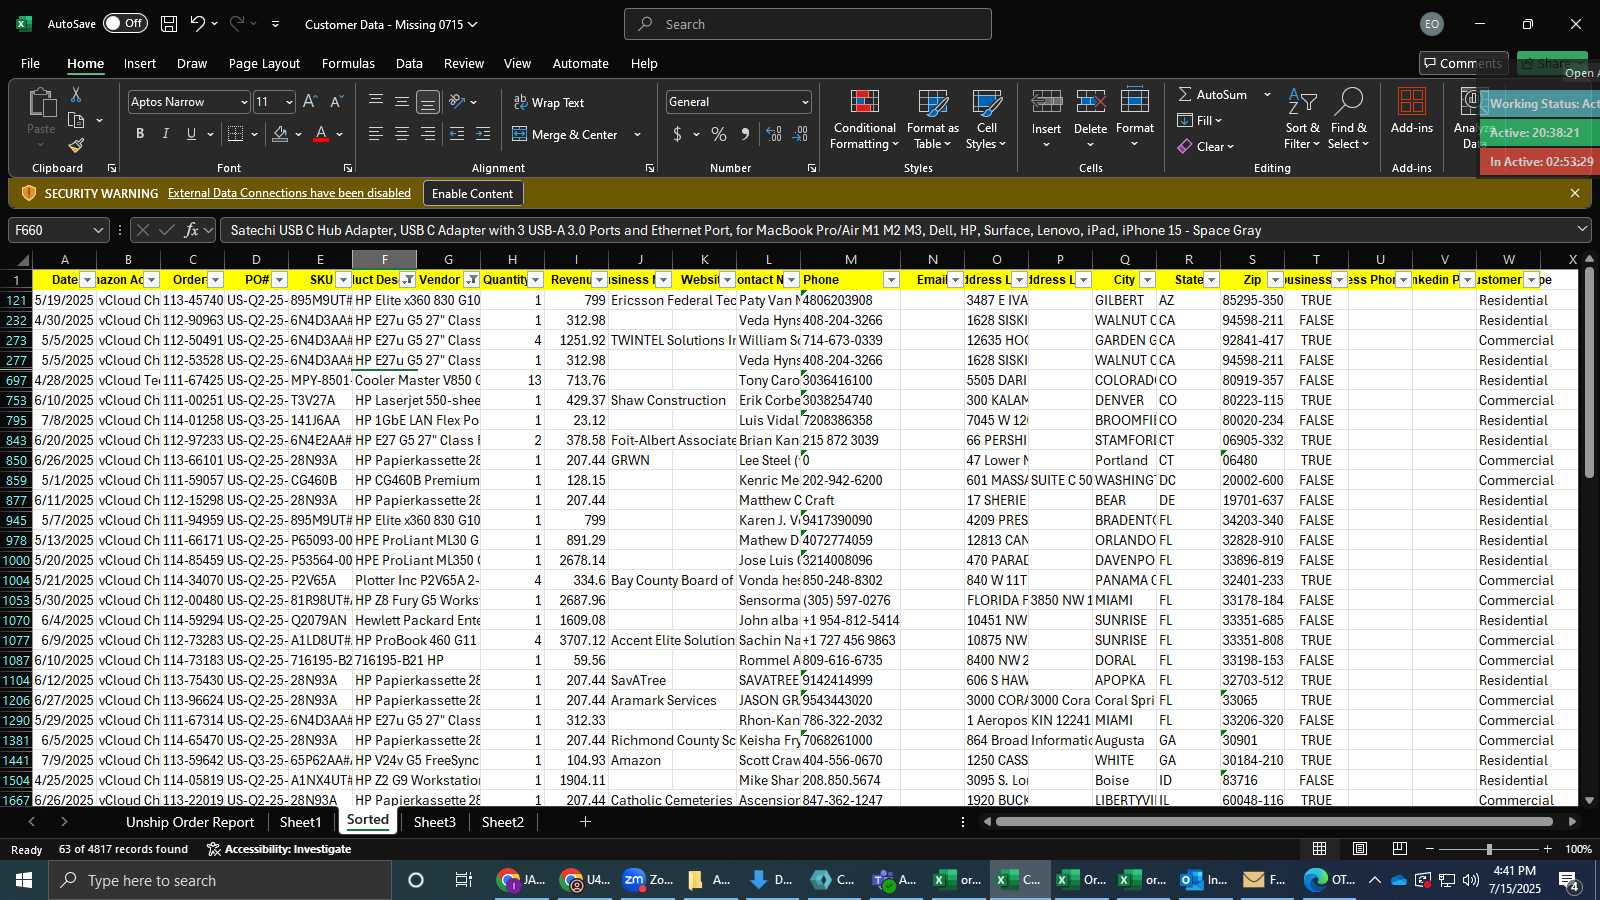Open Format as Table gallery
This screenshot has width=1600, height=900.
coord(932,120)
